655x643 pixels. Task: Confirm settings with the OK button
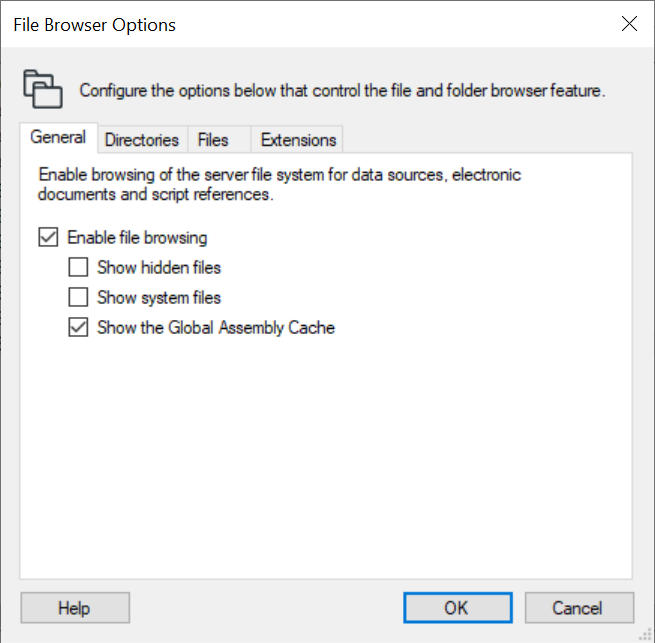pyautogui.click(x=457, y=608)
